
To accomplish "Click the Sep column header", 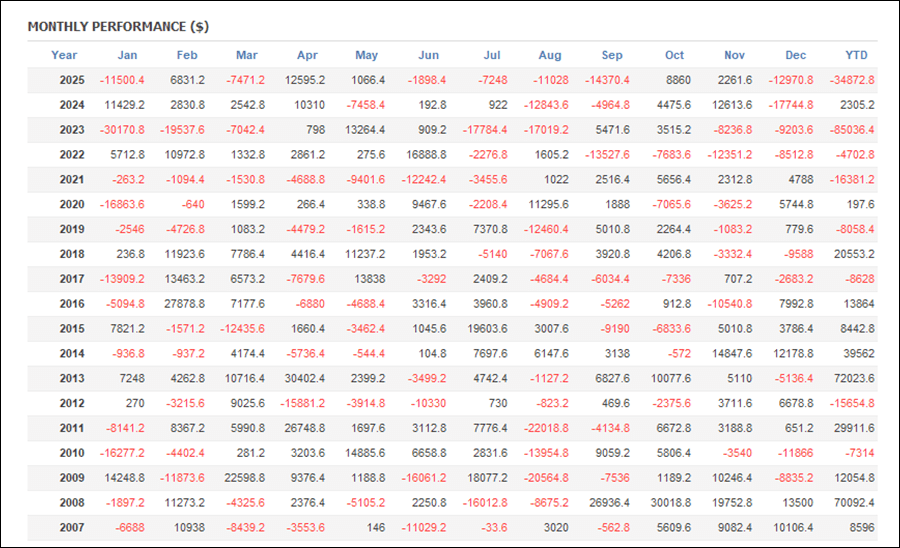I will click(x=612, y=55).
